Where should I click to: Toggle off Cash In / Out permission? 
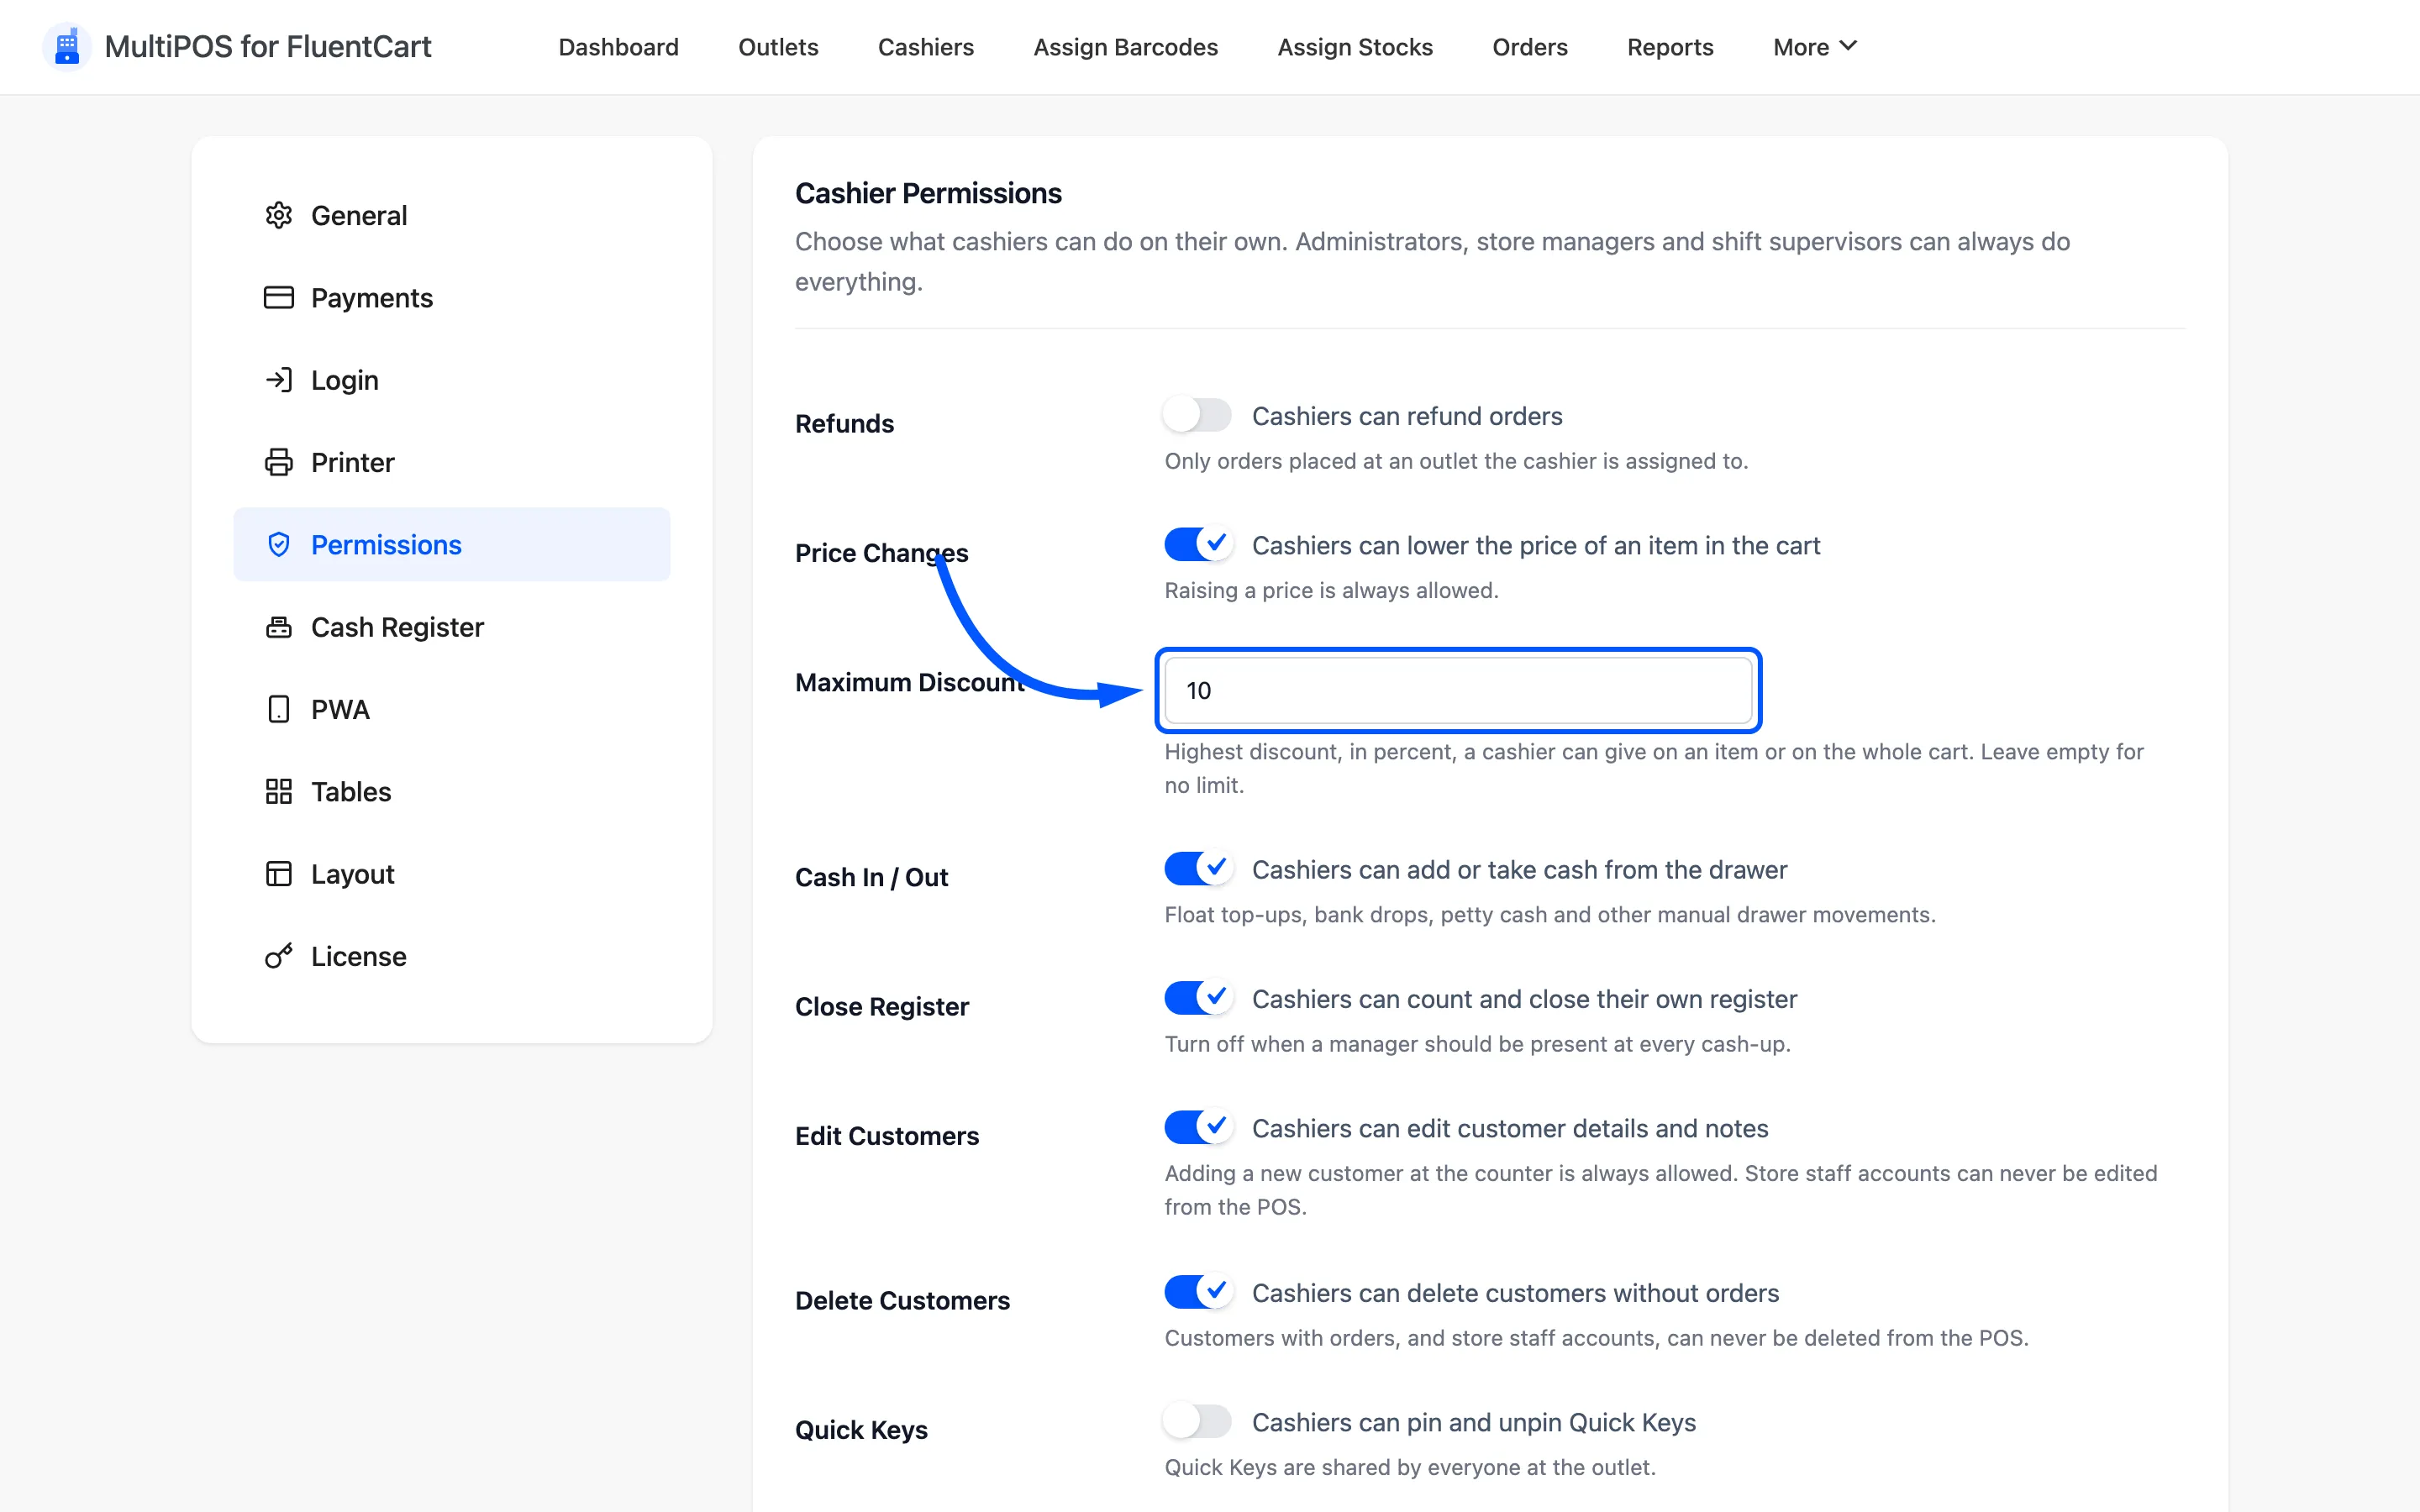(1197, 869)
